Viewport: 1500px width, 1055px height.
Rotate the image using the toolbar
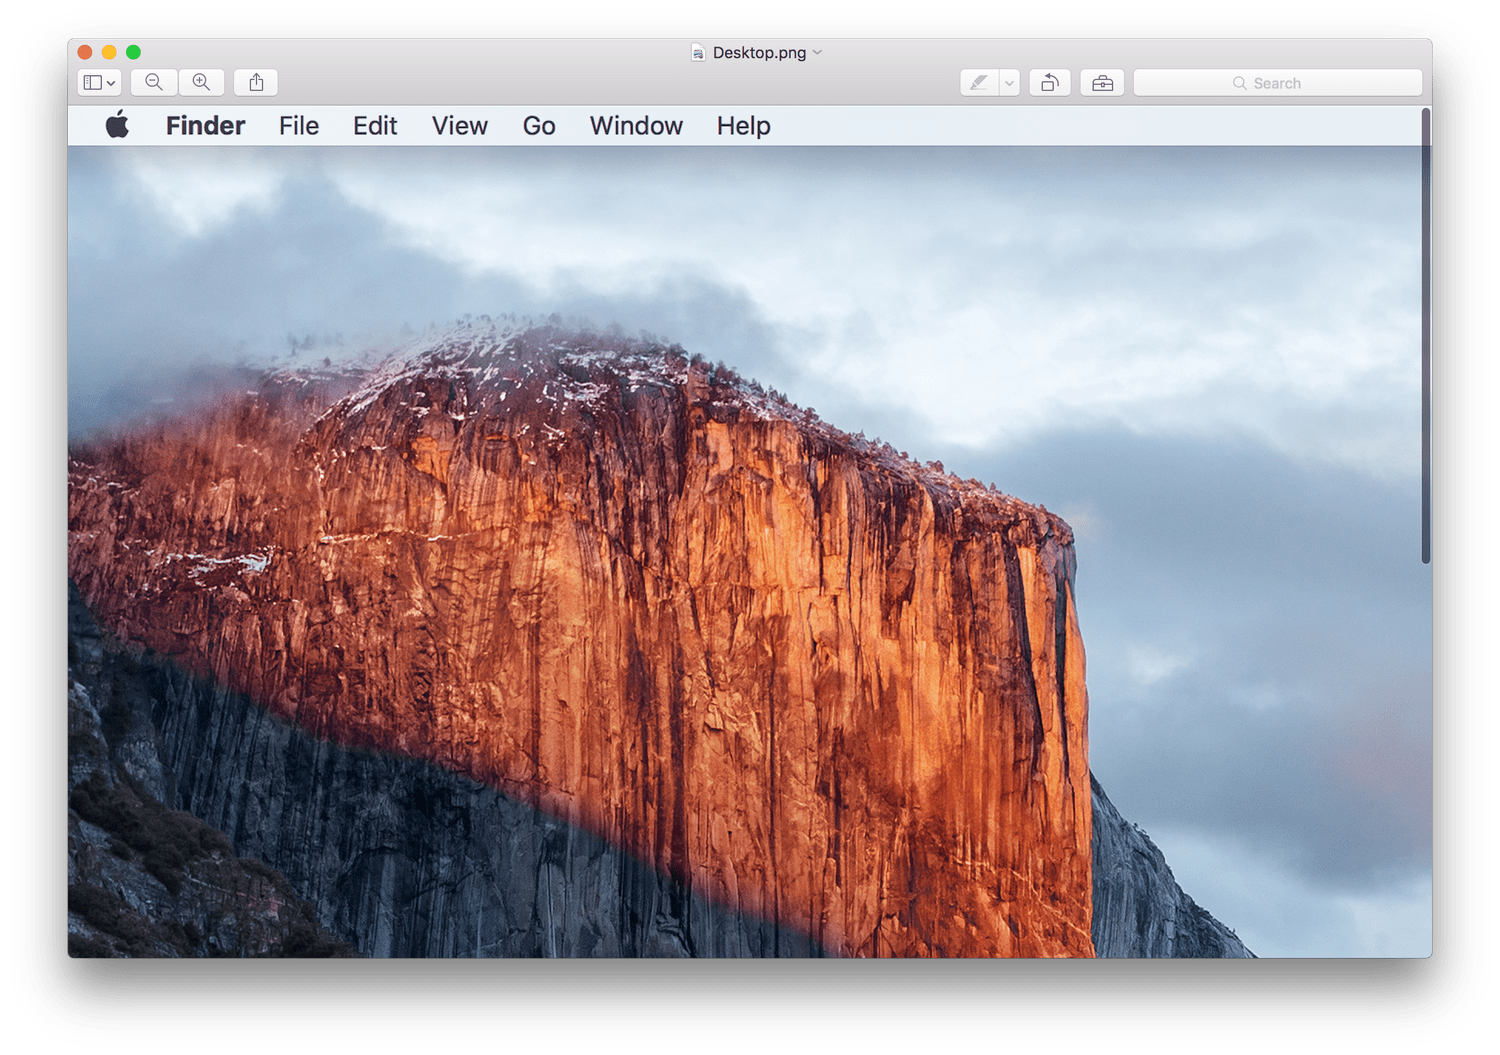(1049, 83)
